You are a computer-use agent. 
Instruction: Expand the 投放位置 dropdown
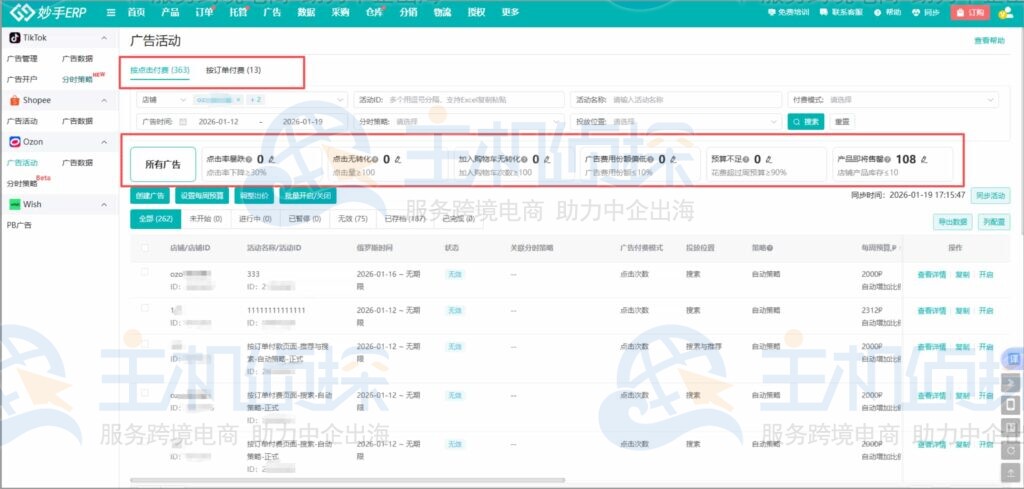coord(678,121)
